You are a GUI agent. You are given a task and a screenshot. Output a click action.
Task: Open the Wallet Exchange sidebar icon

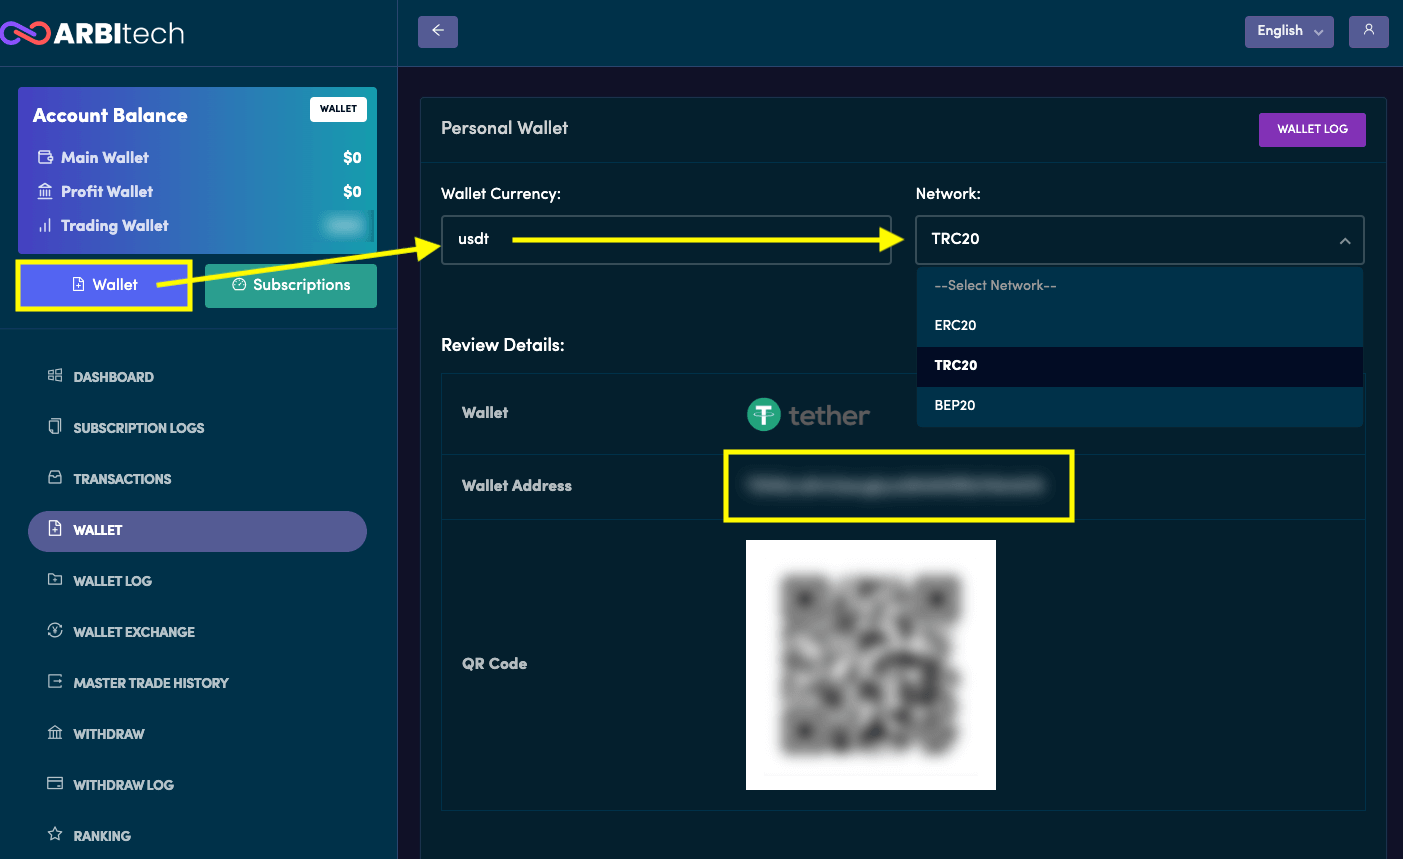click(x=55, y=631)
